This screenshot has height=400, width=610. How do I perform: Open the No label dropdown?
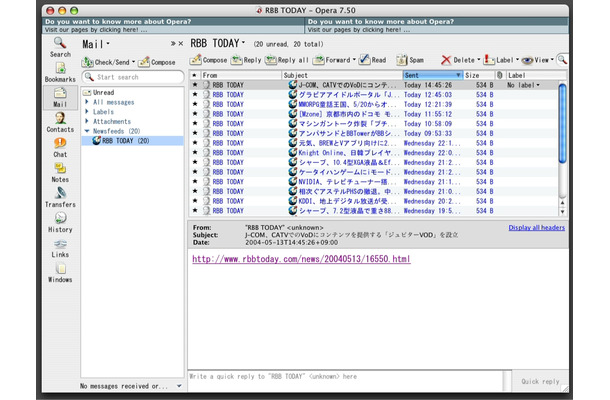coord(523,85)
